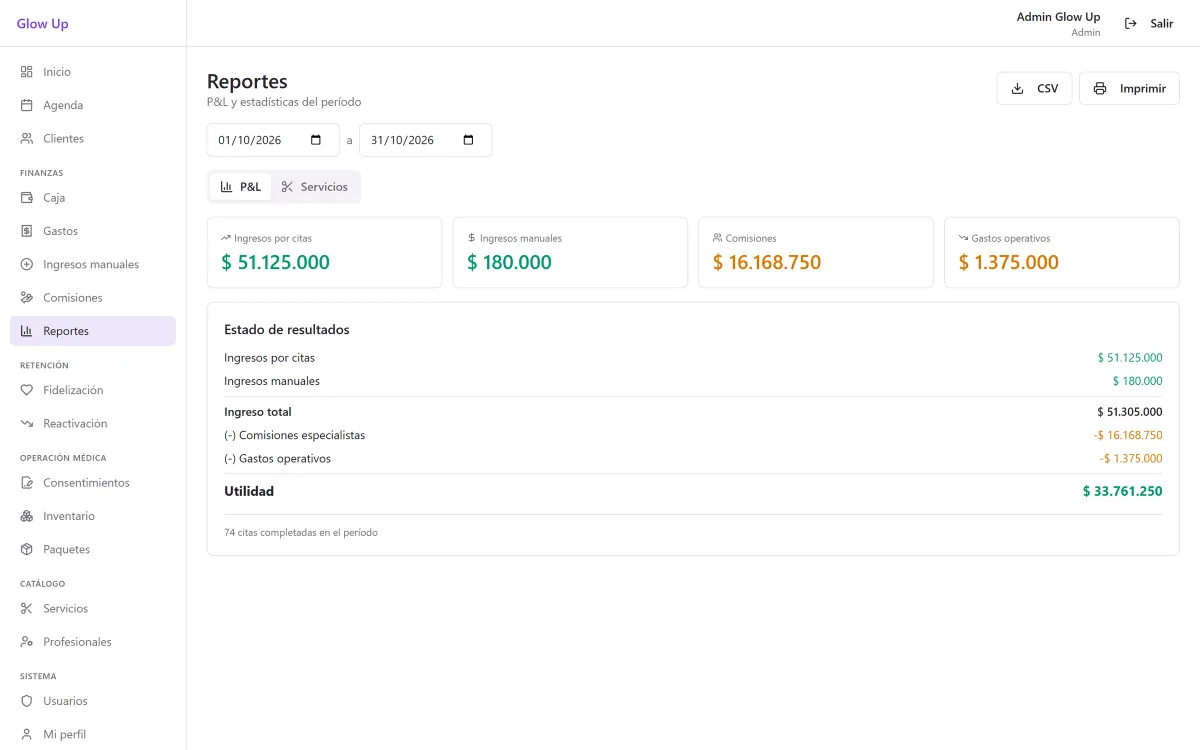Download the report as CSV
The image size is (1200, 750).
1035,88
